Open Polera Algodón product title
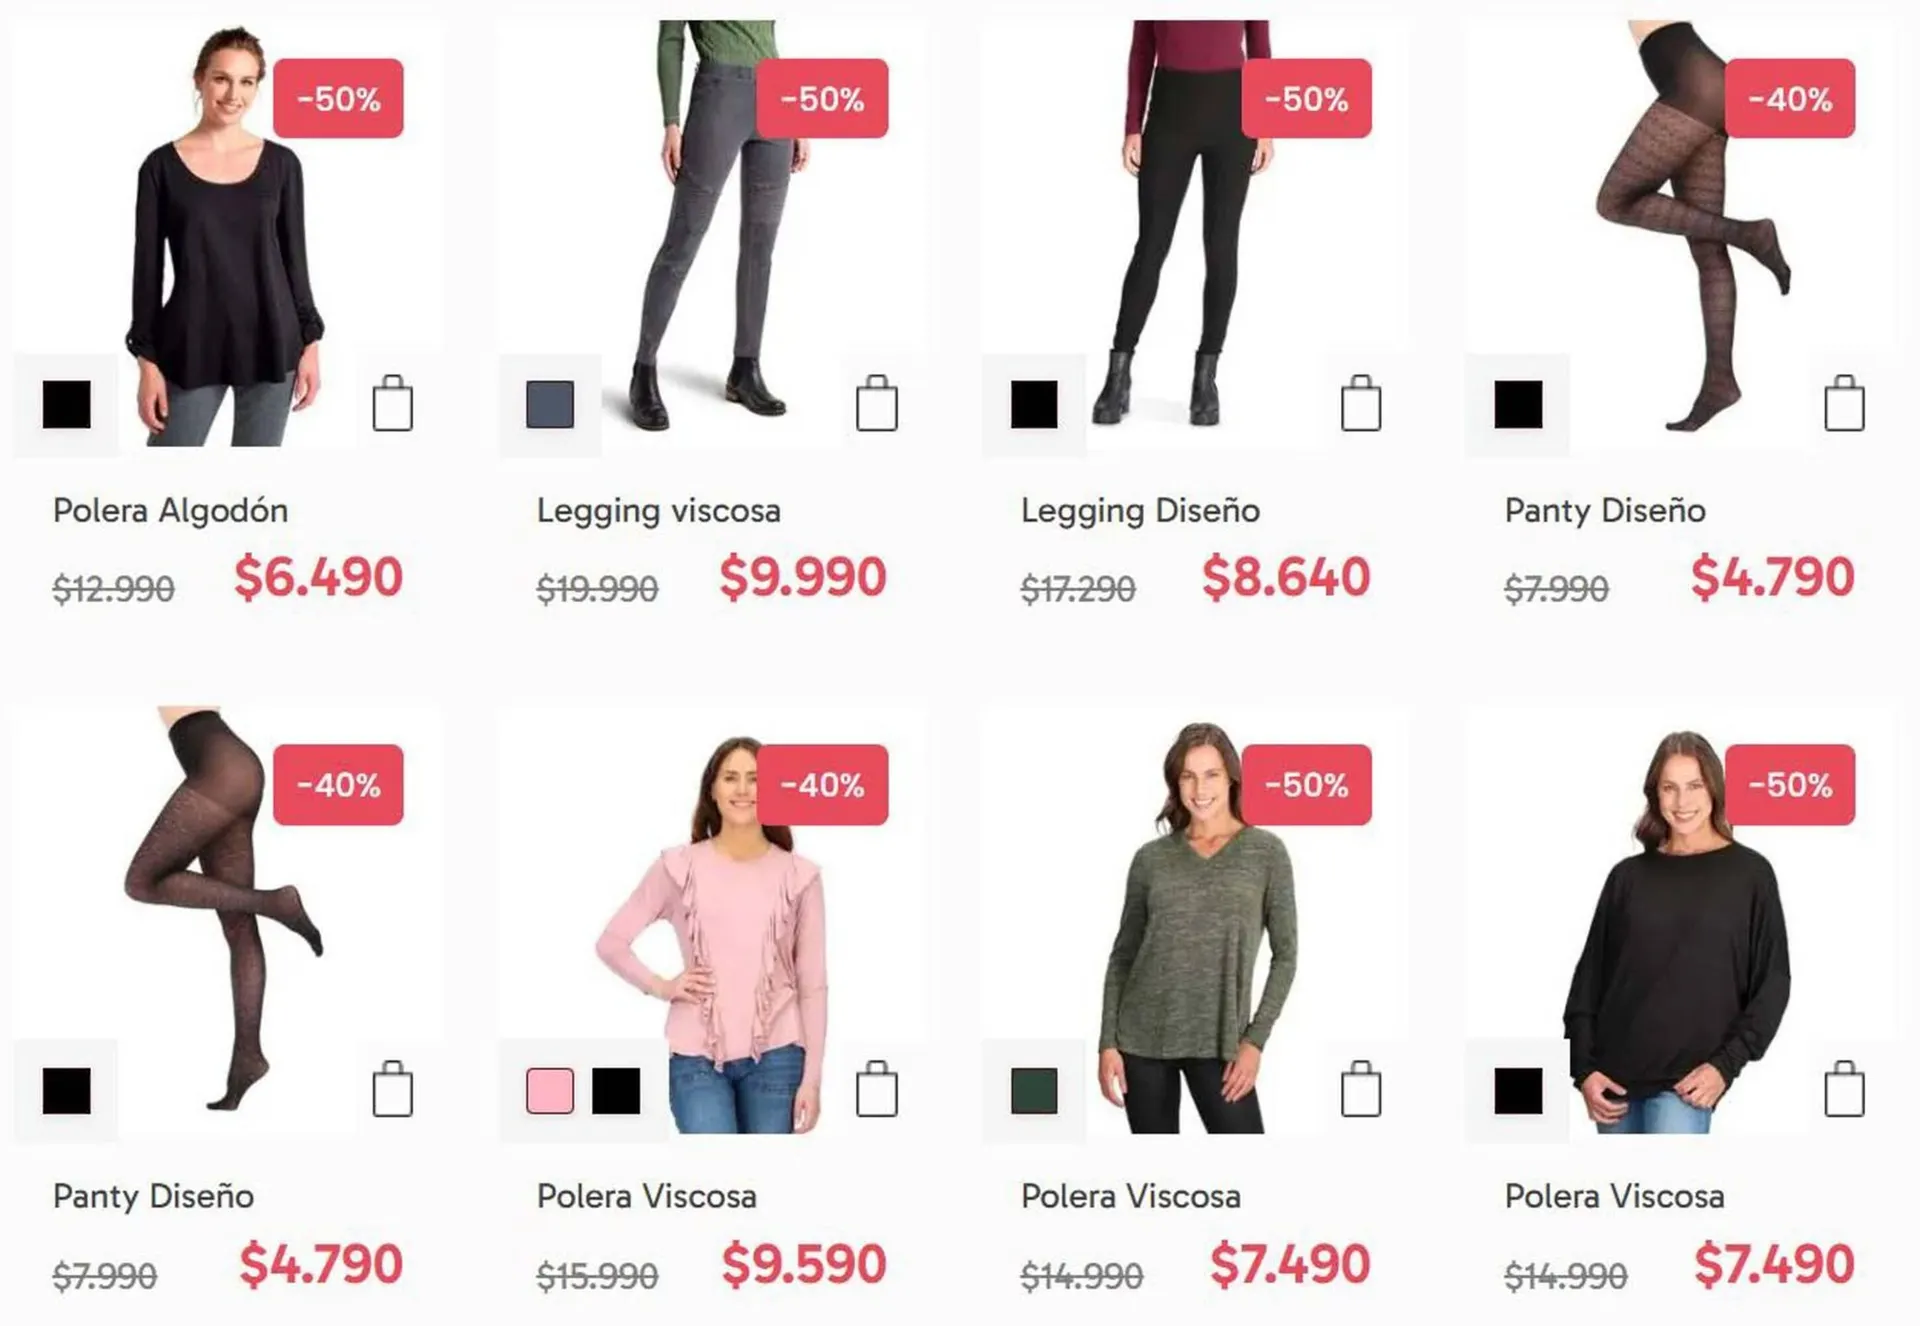 [x=170, y=511]
